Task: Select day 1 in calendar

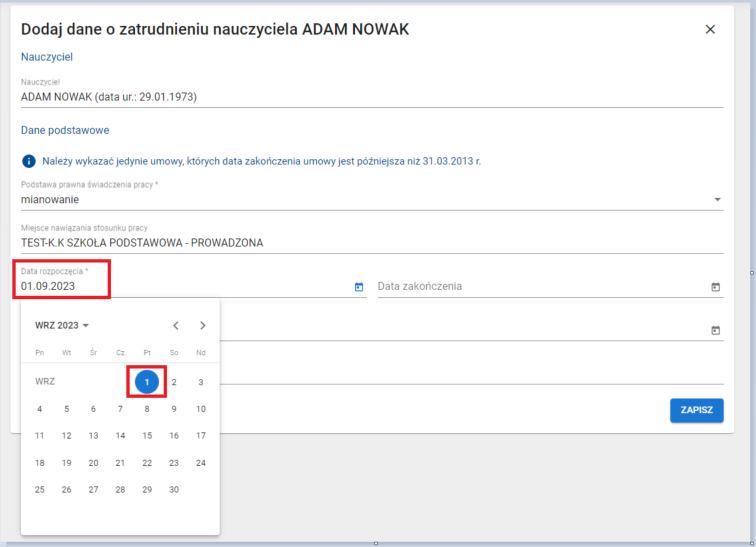Action: (x=147, y=381)
